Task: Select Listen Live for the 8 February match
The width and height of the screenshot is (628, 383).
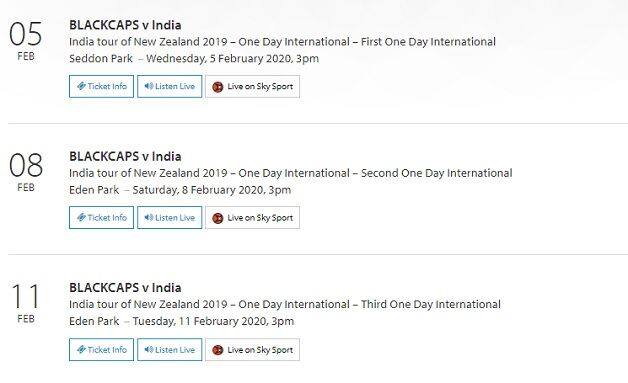Action: coord(169,218)
